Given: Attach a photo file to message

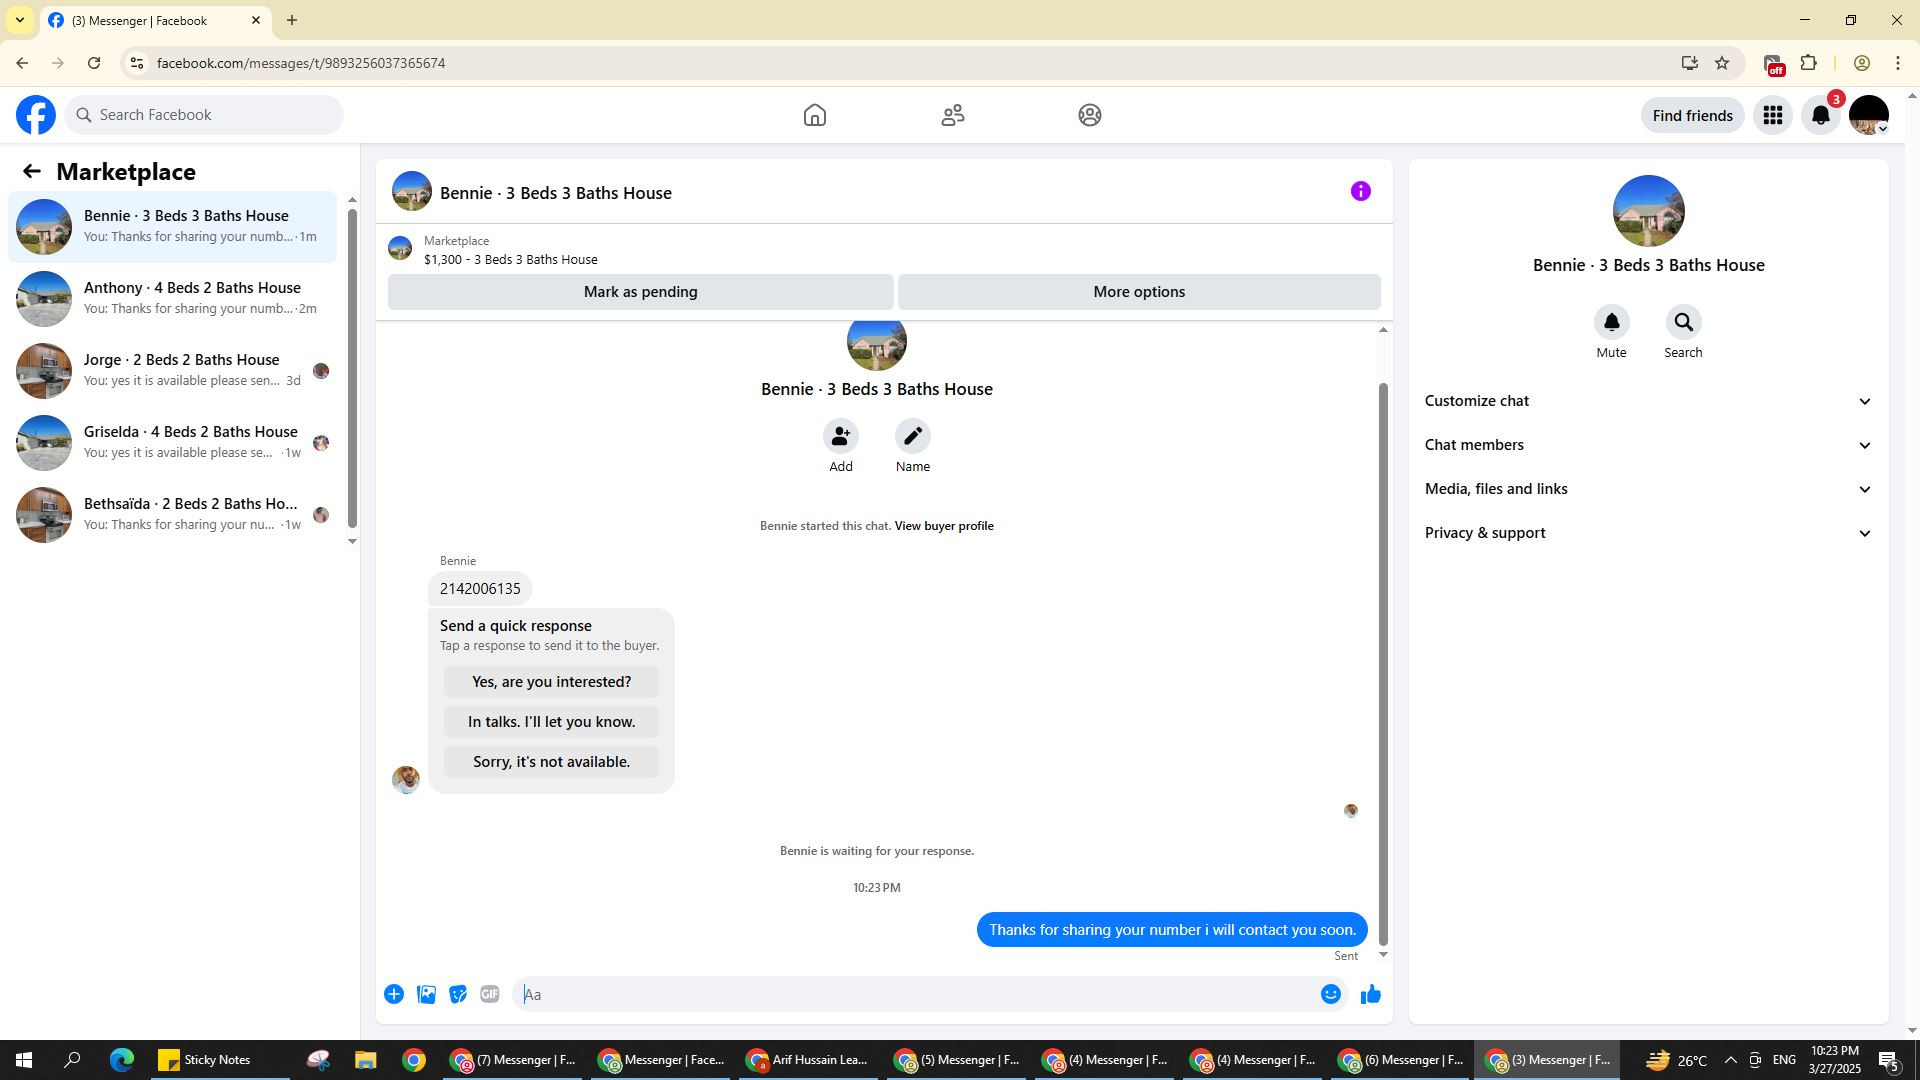Looking at the screenshot, I should [426, 994].
